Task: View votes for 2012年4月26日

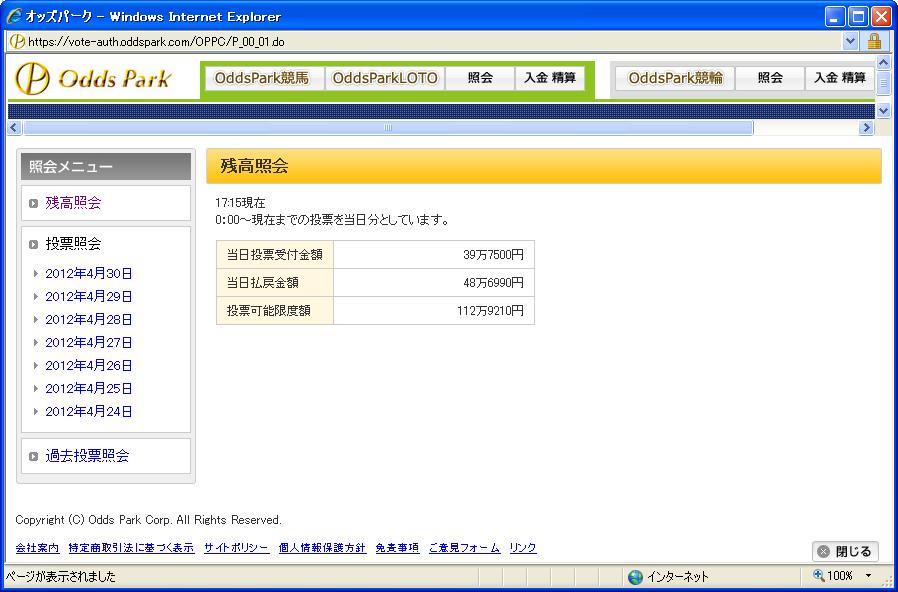Action: tap(89, 365)
